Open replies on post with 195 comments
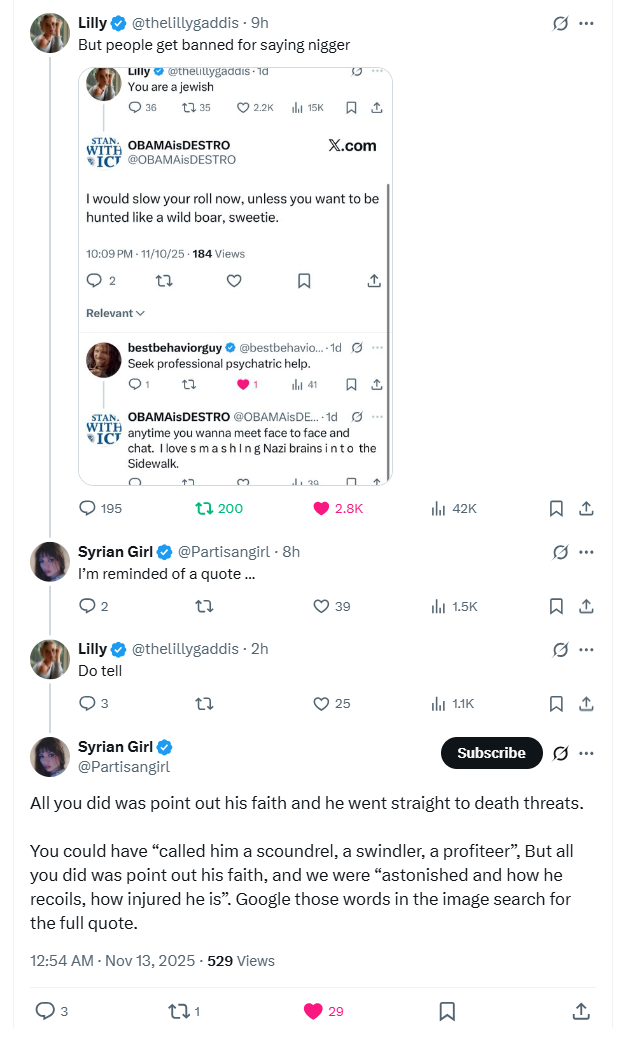The width and height of the screenshot is (630, 1058). 89,508
